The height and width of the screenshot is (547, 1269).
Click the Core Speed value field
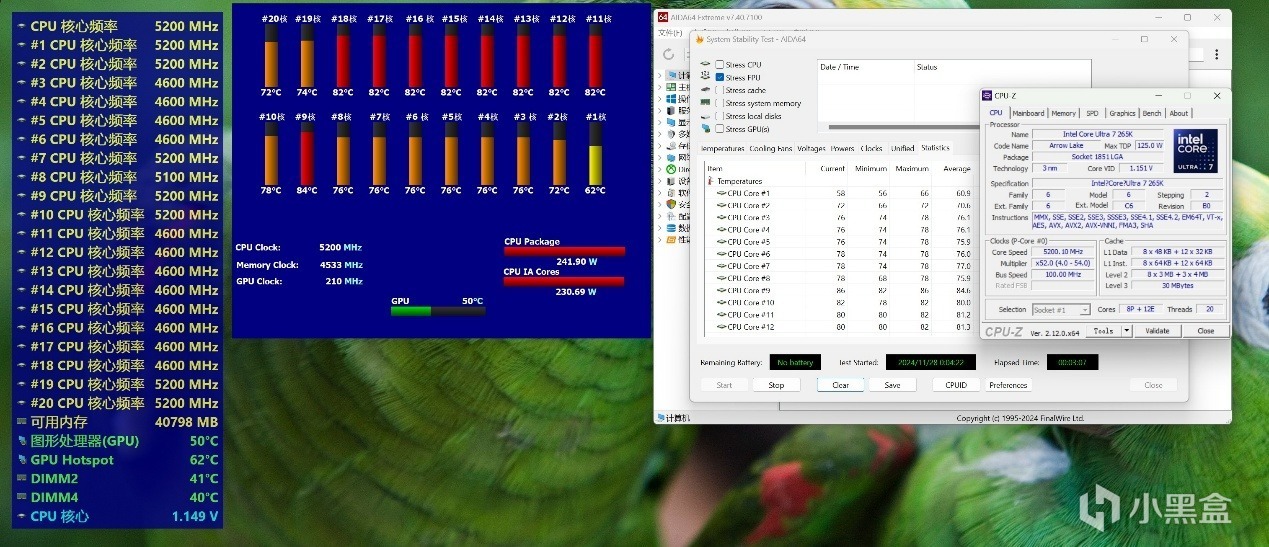pos(1062,252)
